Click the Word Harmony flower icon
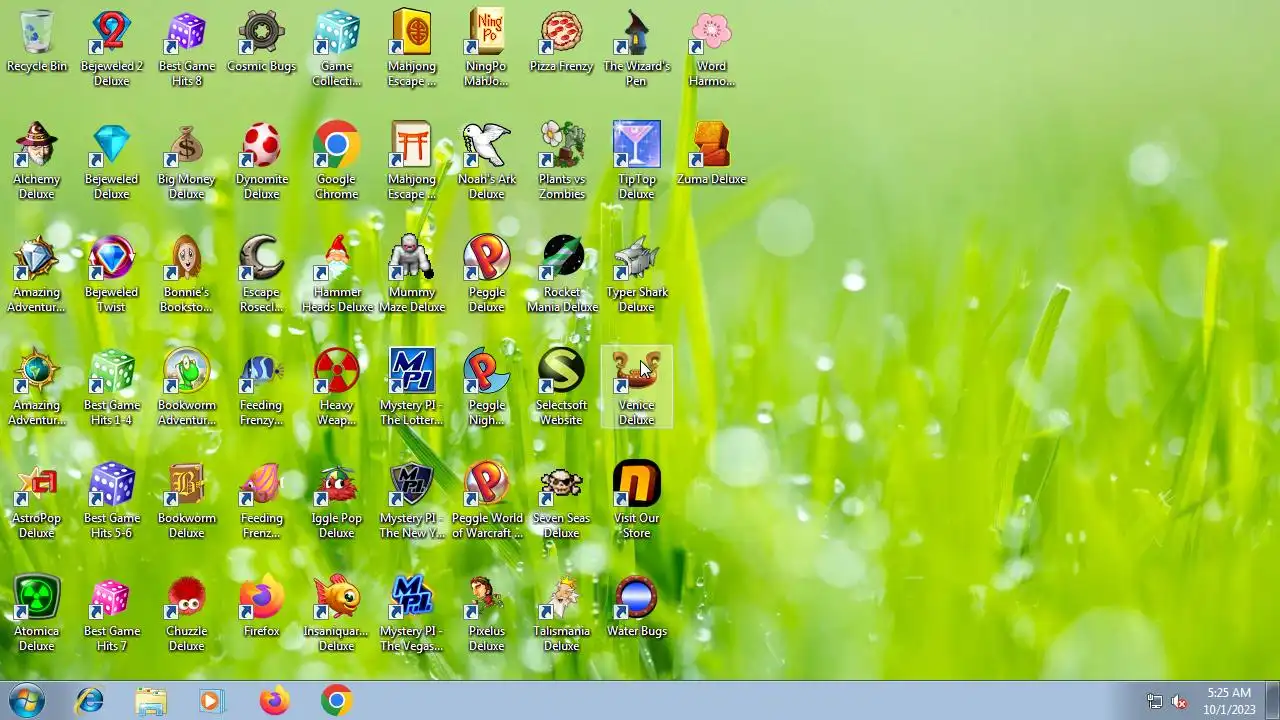The width and height of the screenshot is (1280, 720). tap(711, 32)
